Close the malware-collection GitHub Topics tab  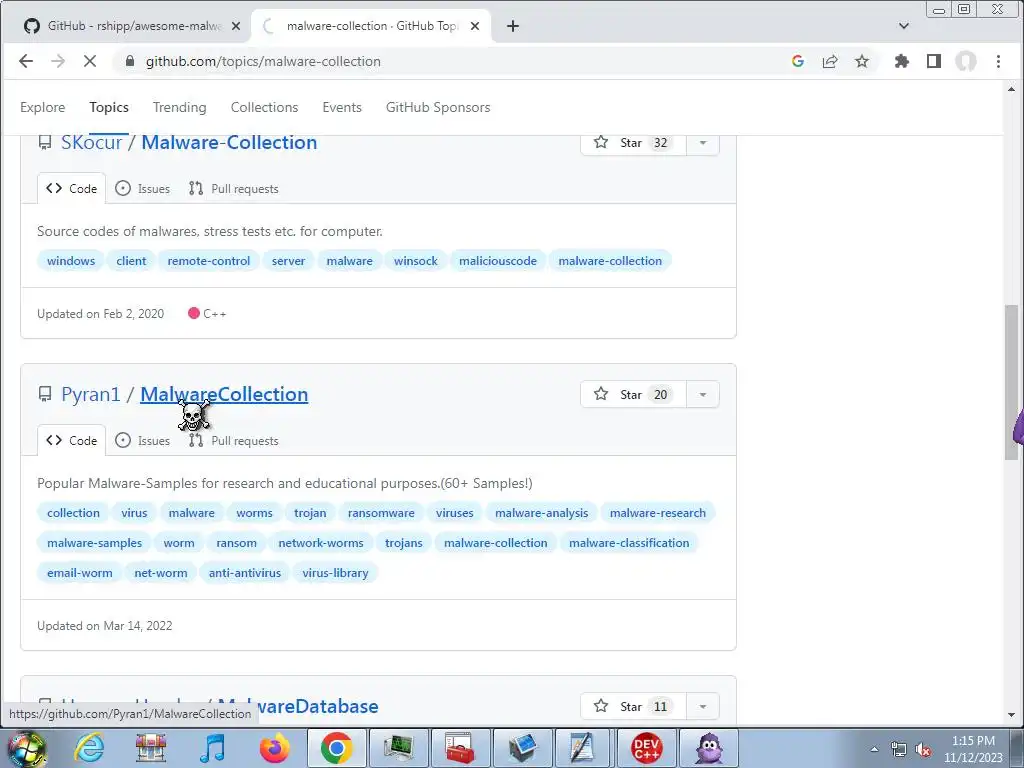coord(475,25)
